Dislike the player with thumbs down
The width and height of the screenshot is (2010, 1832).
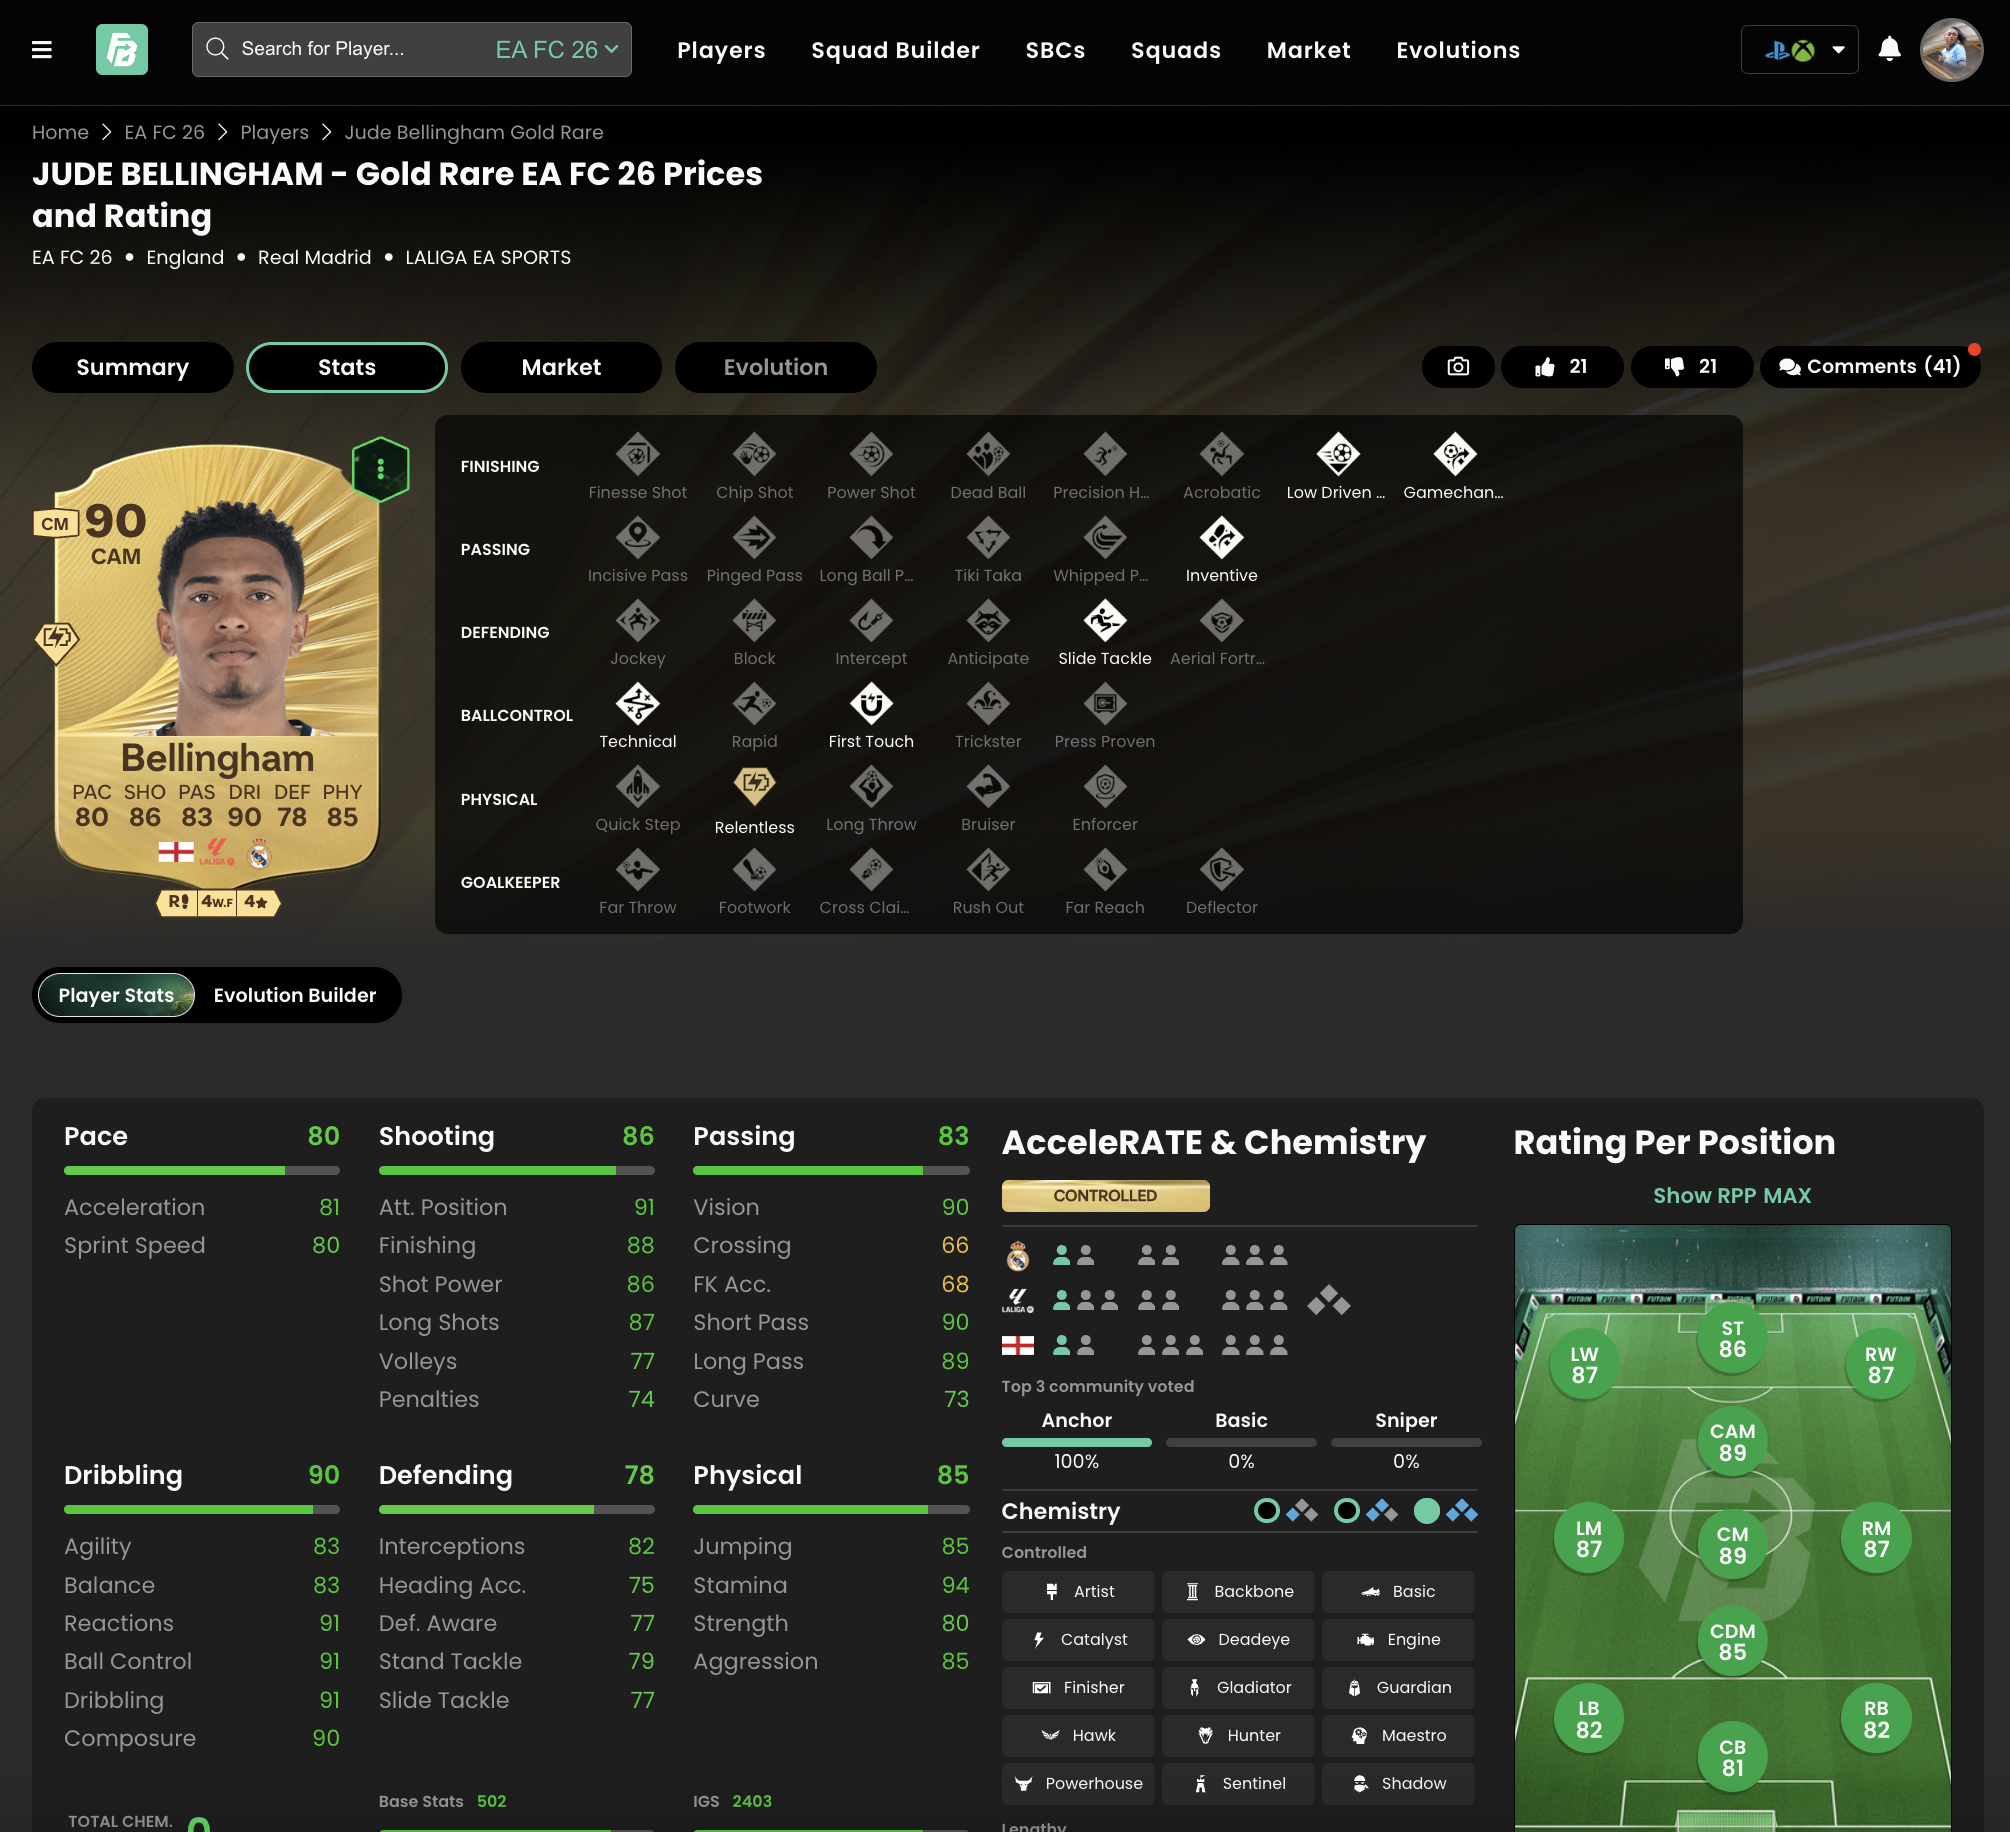1691,367
